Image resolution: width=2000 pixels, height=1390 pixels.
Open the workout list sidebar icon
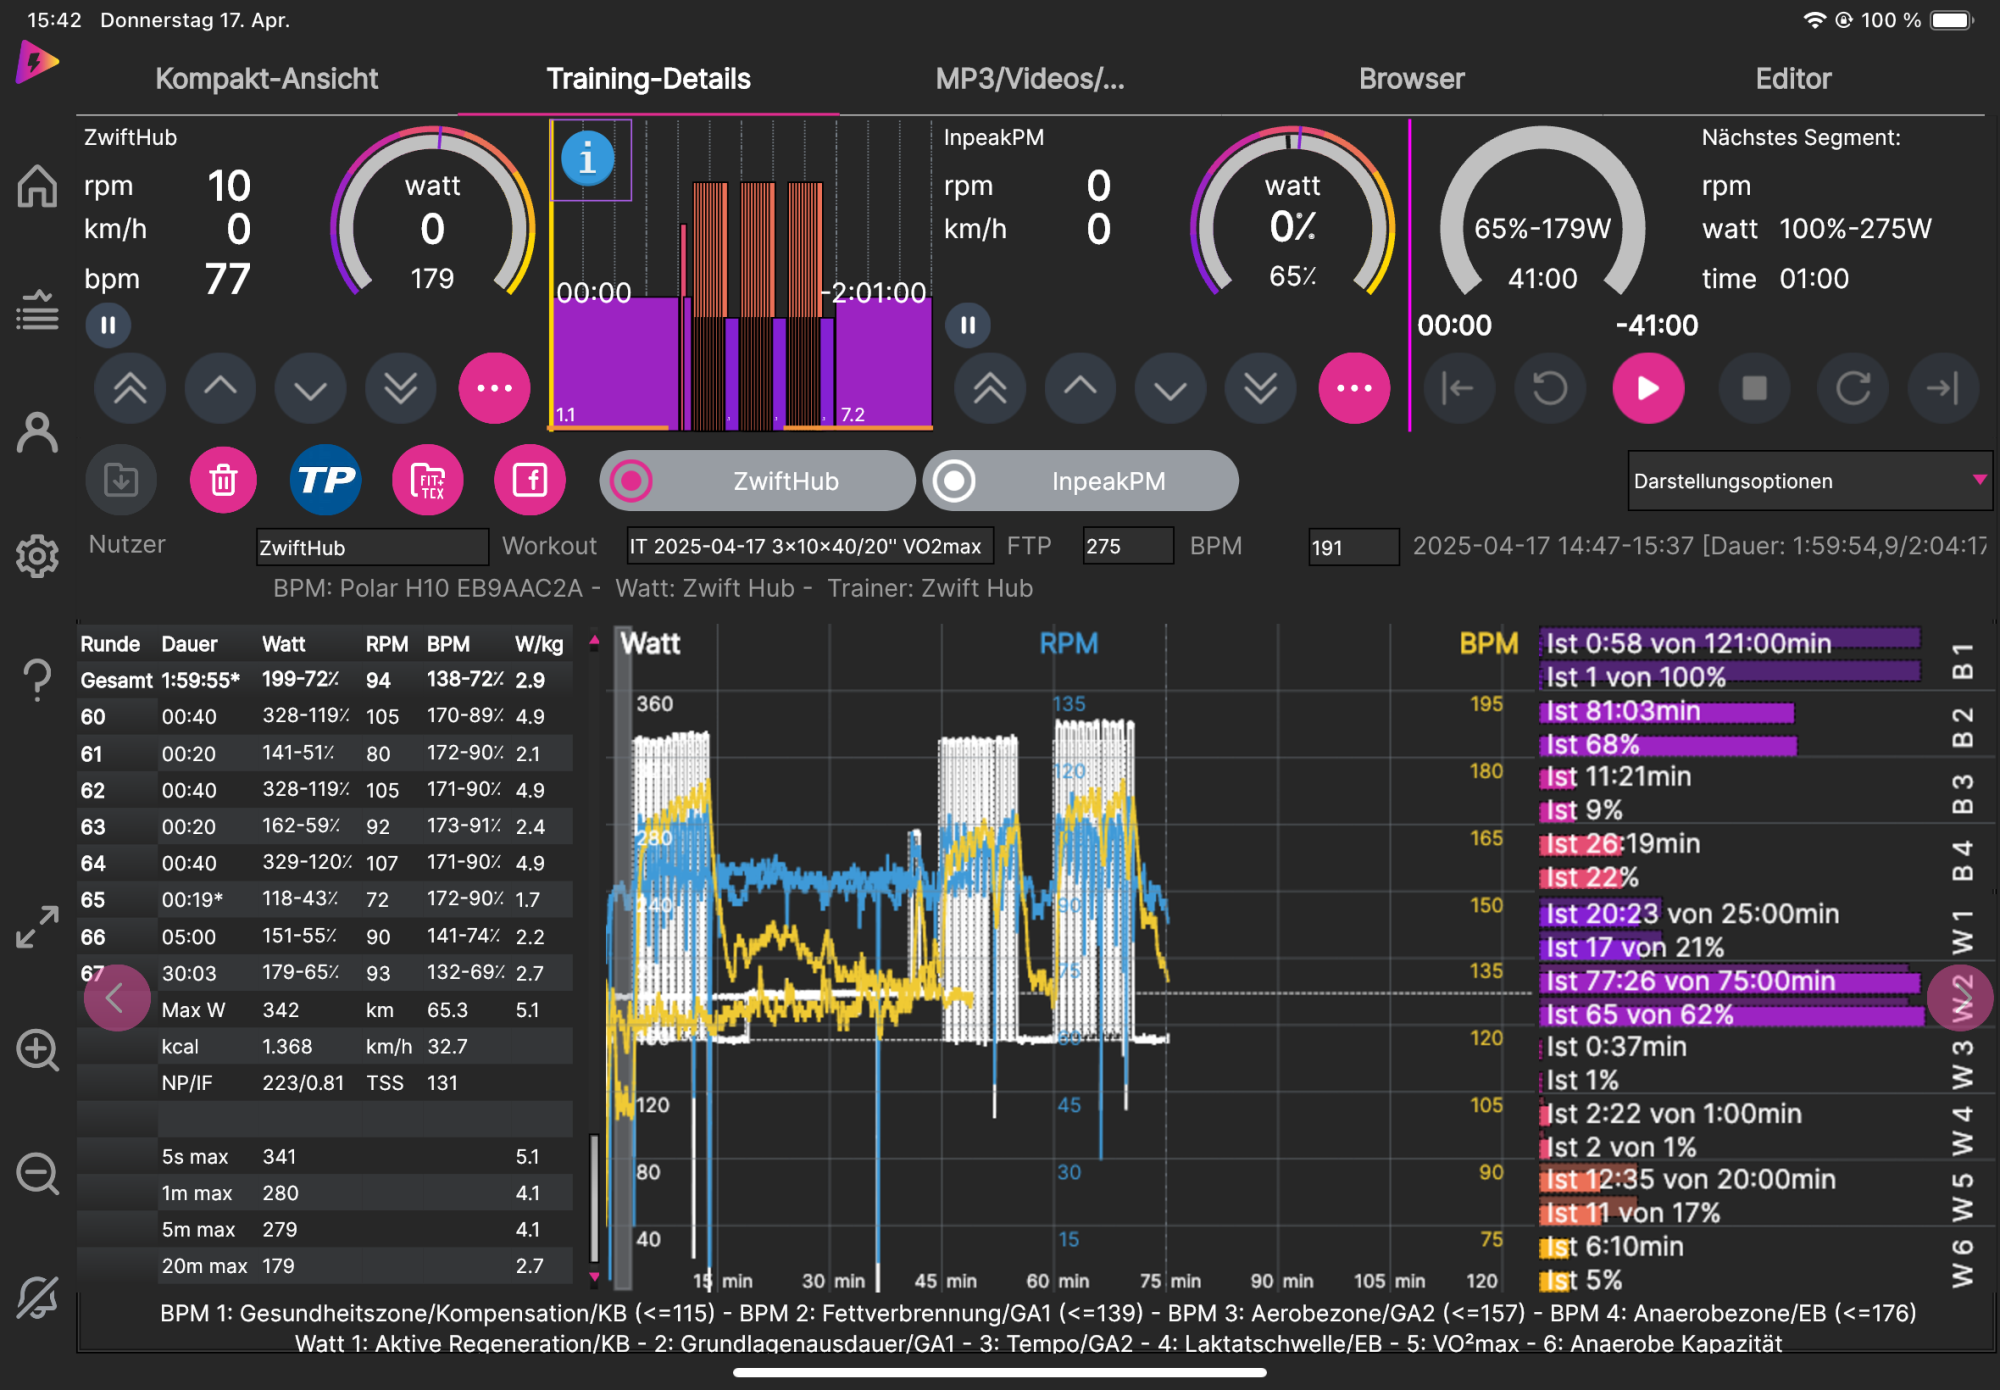37,310
